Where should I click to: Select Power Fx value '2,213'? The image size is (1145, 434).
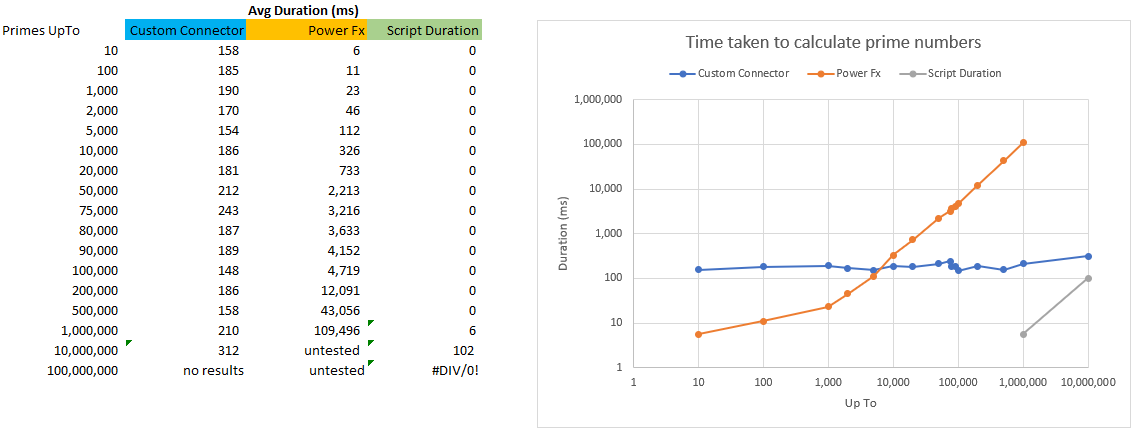pos(345,191)
